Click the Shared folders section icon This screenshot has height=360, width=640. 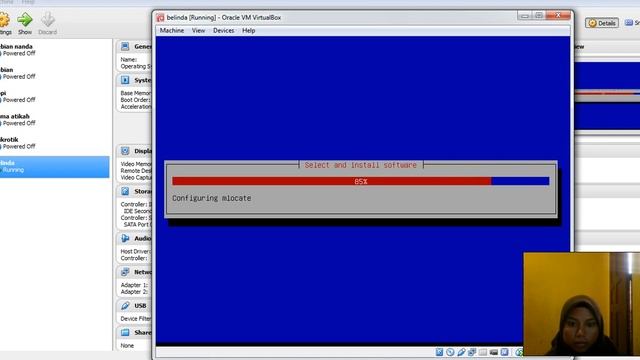(125, 333)
